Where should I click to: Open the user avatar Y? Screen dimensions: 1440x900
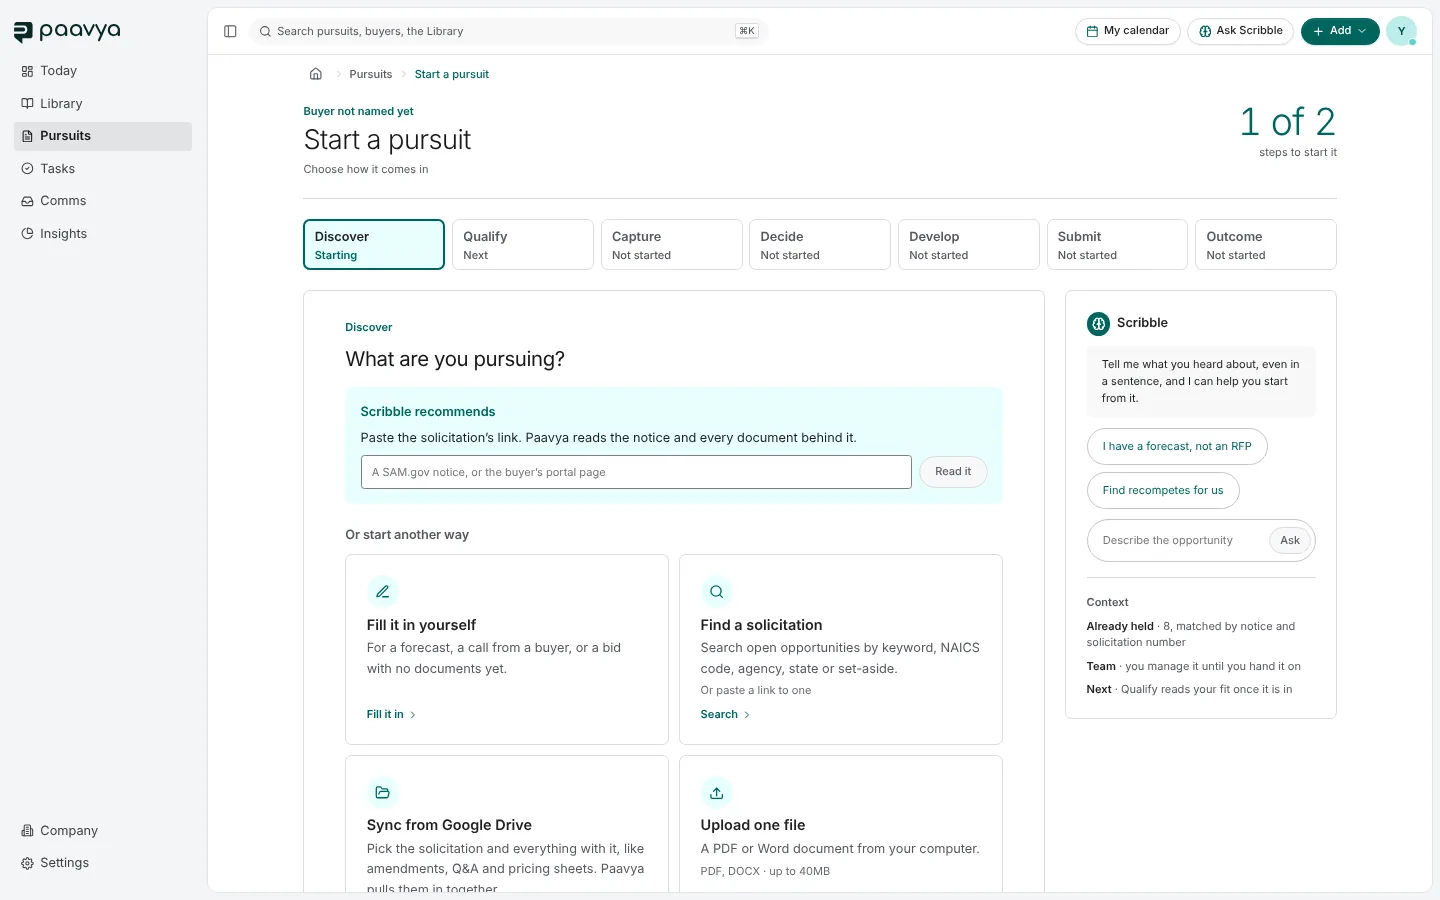click(x=1401, y=31)
